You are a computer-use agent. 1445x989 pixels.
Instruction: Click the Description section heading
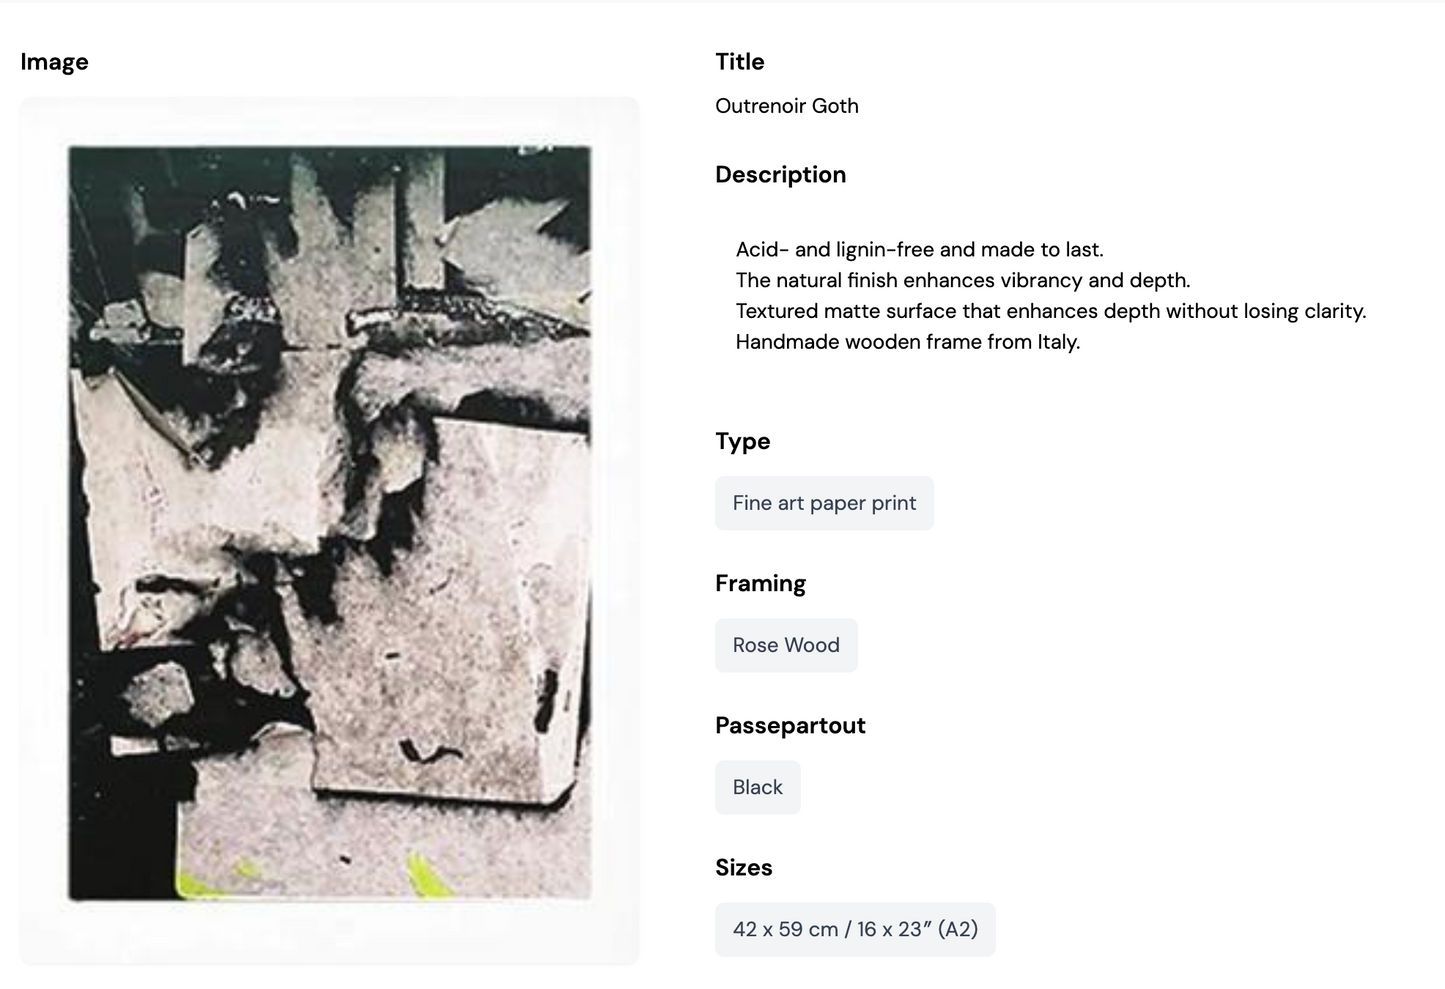(780, 175)
